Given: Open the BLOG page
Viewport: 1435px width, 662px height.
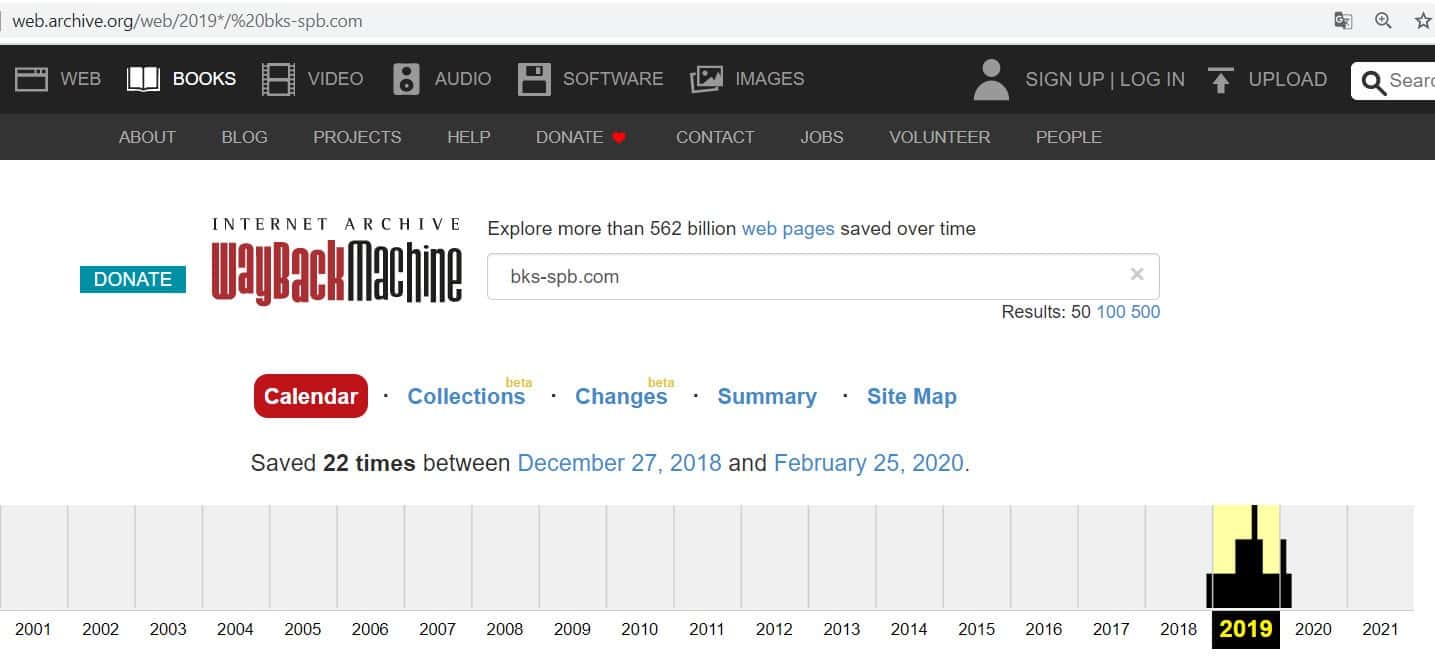Looking at the screenshot, I should point(245,137).
